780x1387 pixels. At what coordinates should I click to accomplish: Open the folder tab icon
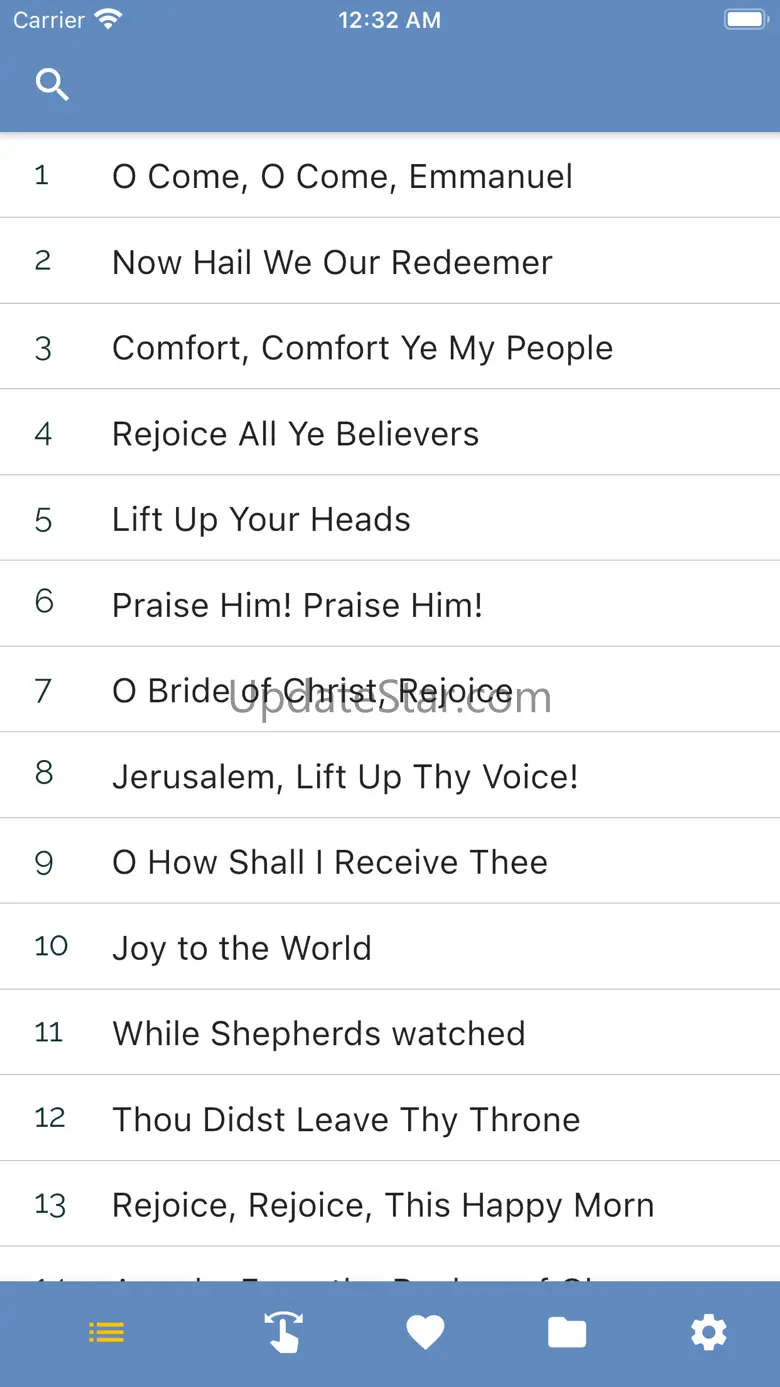tap(567, 1332)
